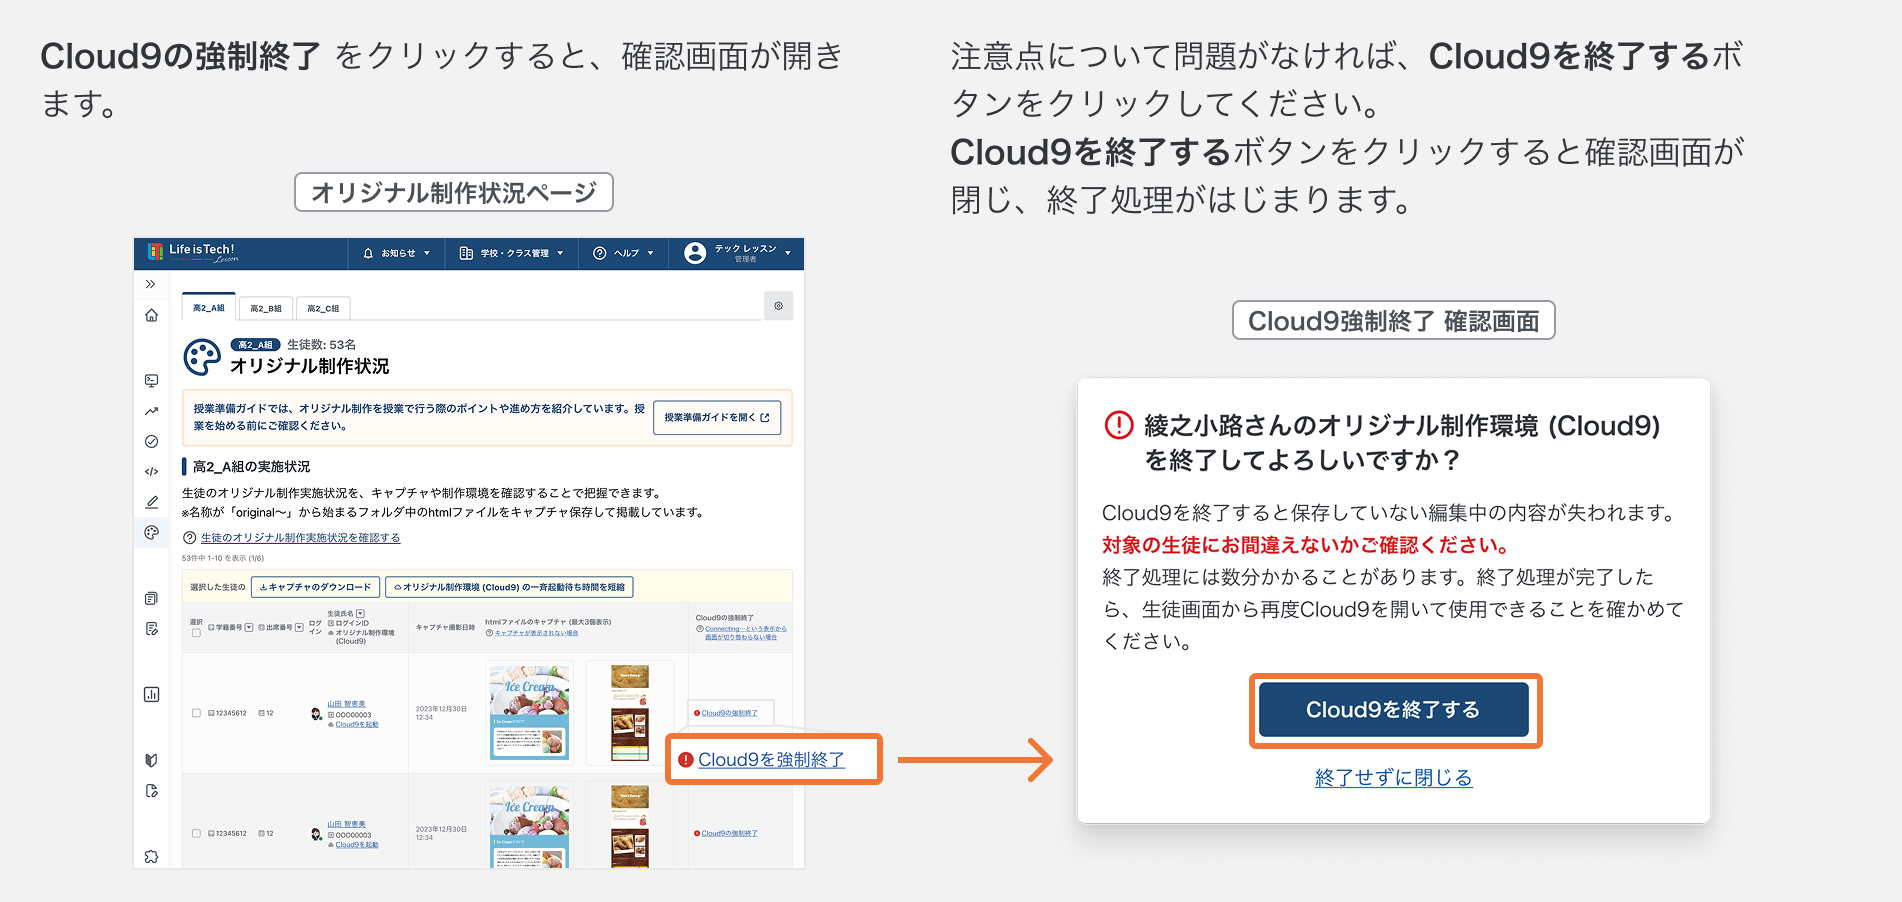
Task: Open the beginner leaf mark sidebar icon
Action: [151, 760]
